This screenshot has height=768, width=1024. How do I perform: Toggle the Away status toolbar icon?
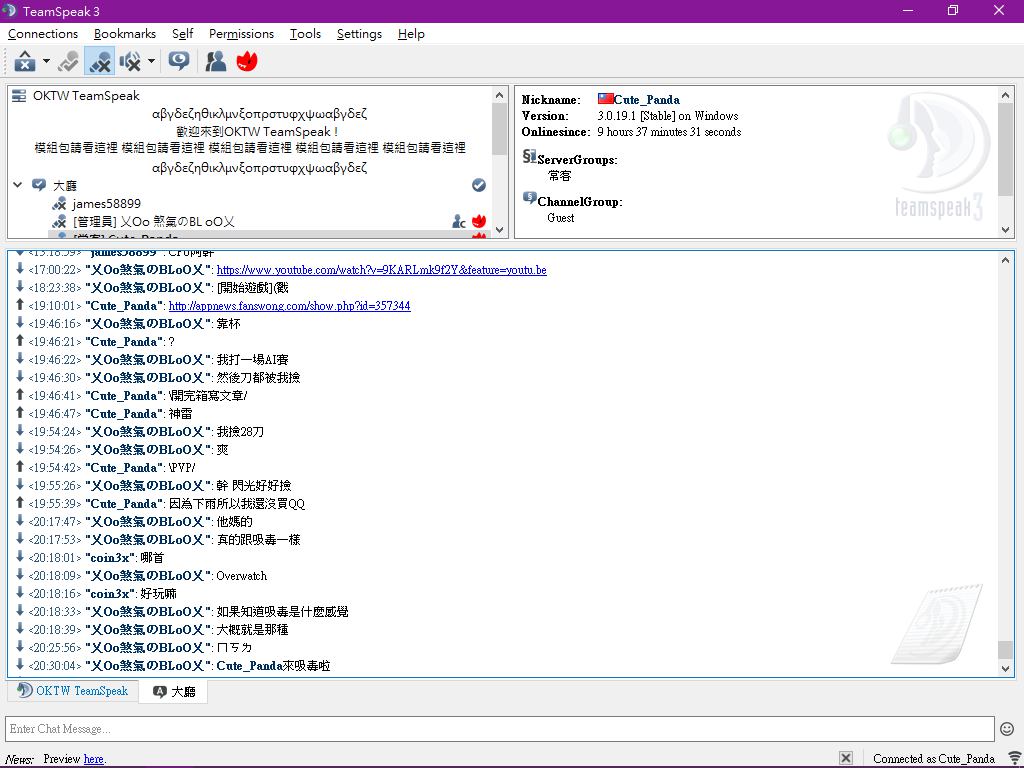[68, 61]
